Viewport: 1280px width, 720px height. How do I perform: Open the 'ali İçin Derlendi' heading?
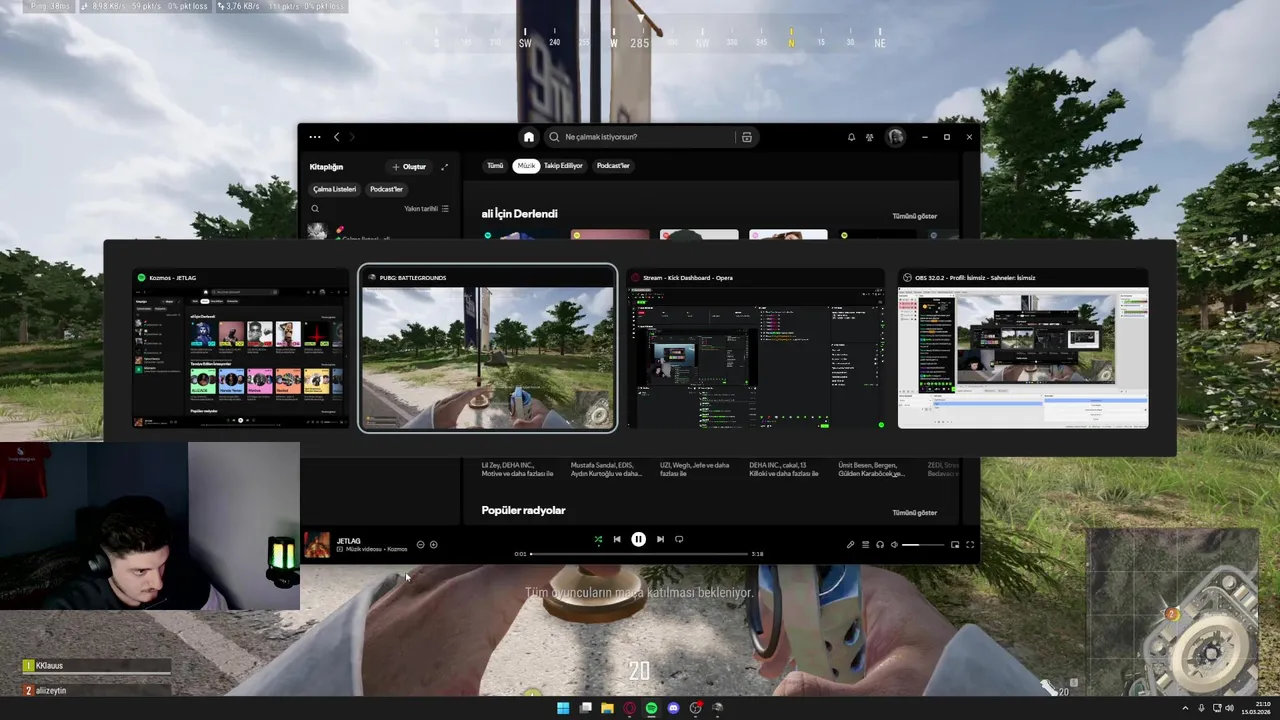[519, 214]
